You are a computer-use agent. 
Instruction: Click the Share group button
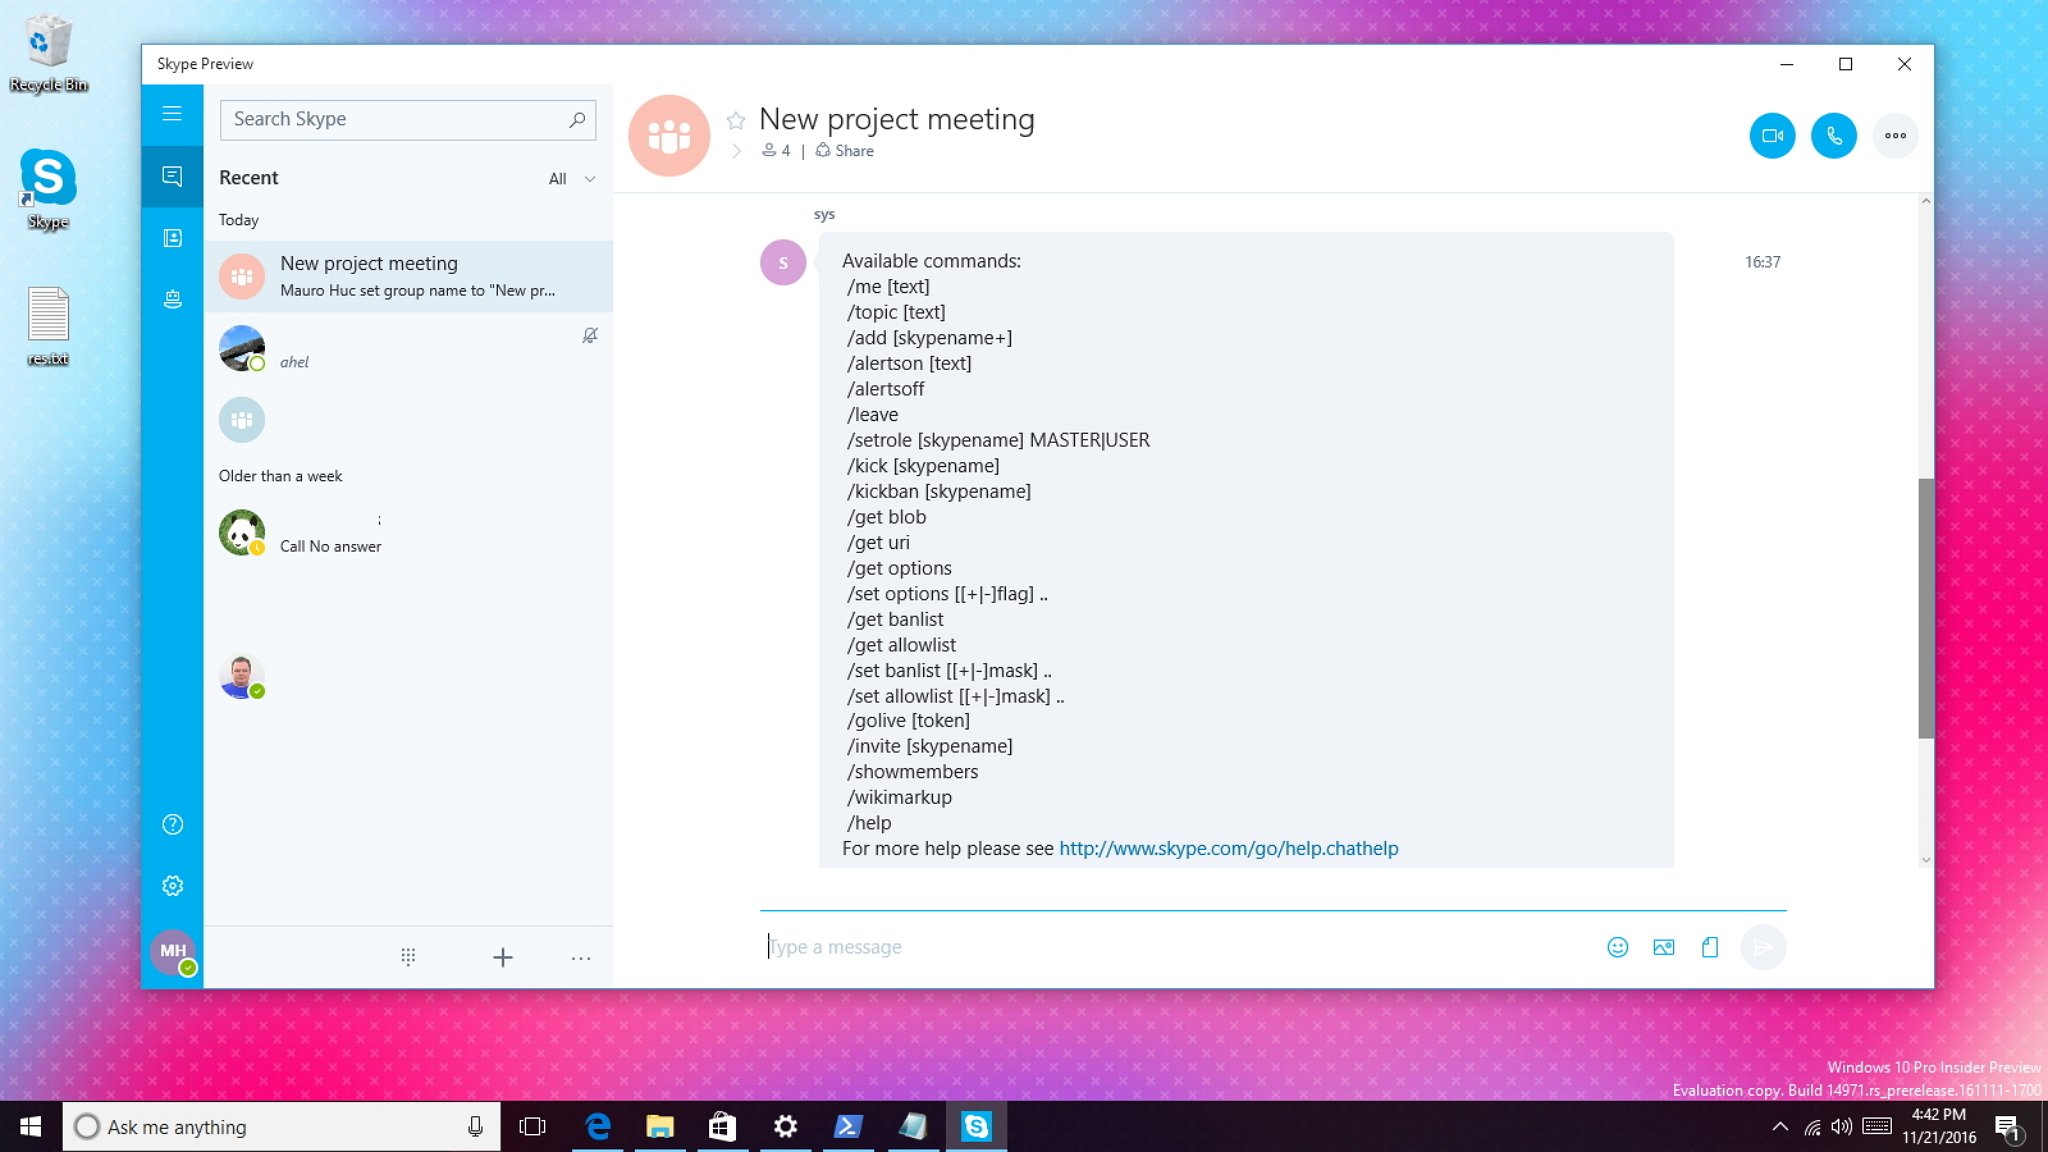845,151
